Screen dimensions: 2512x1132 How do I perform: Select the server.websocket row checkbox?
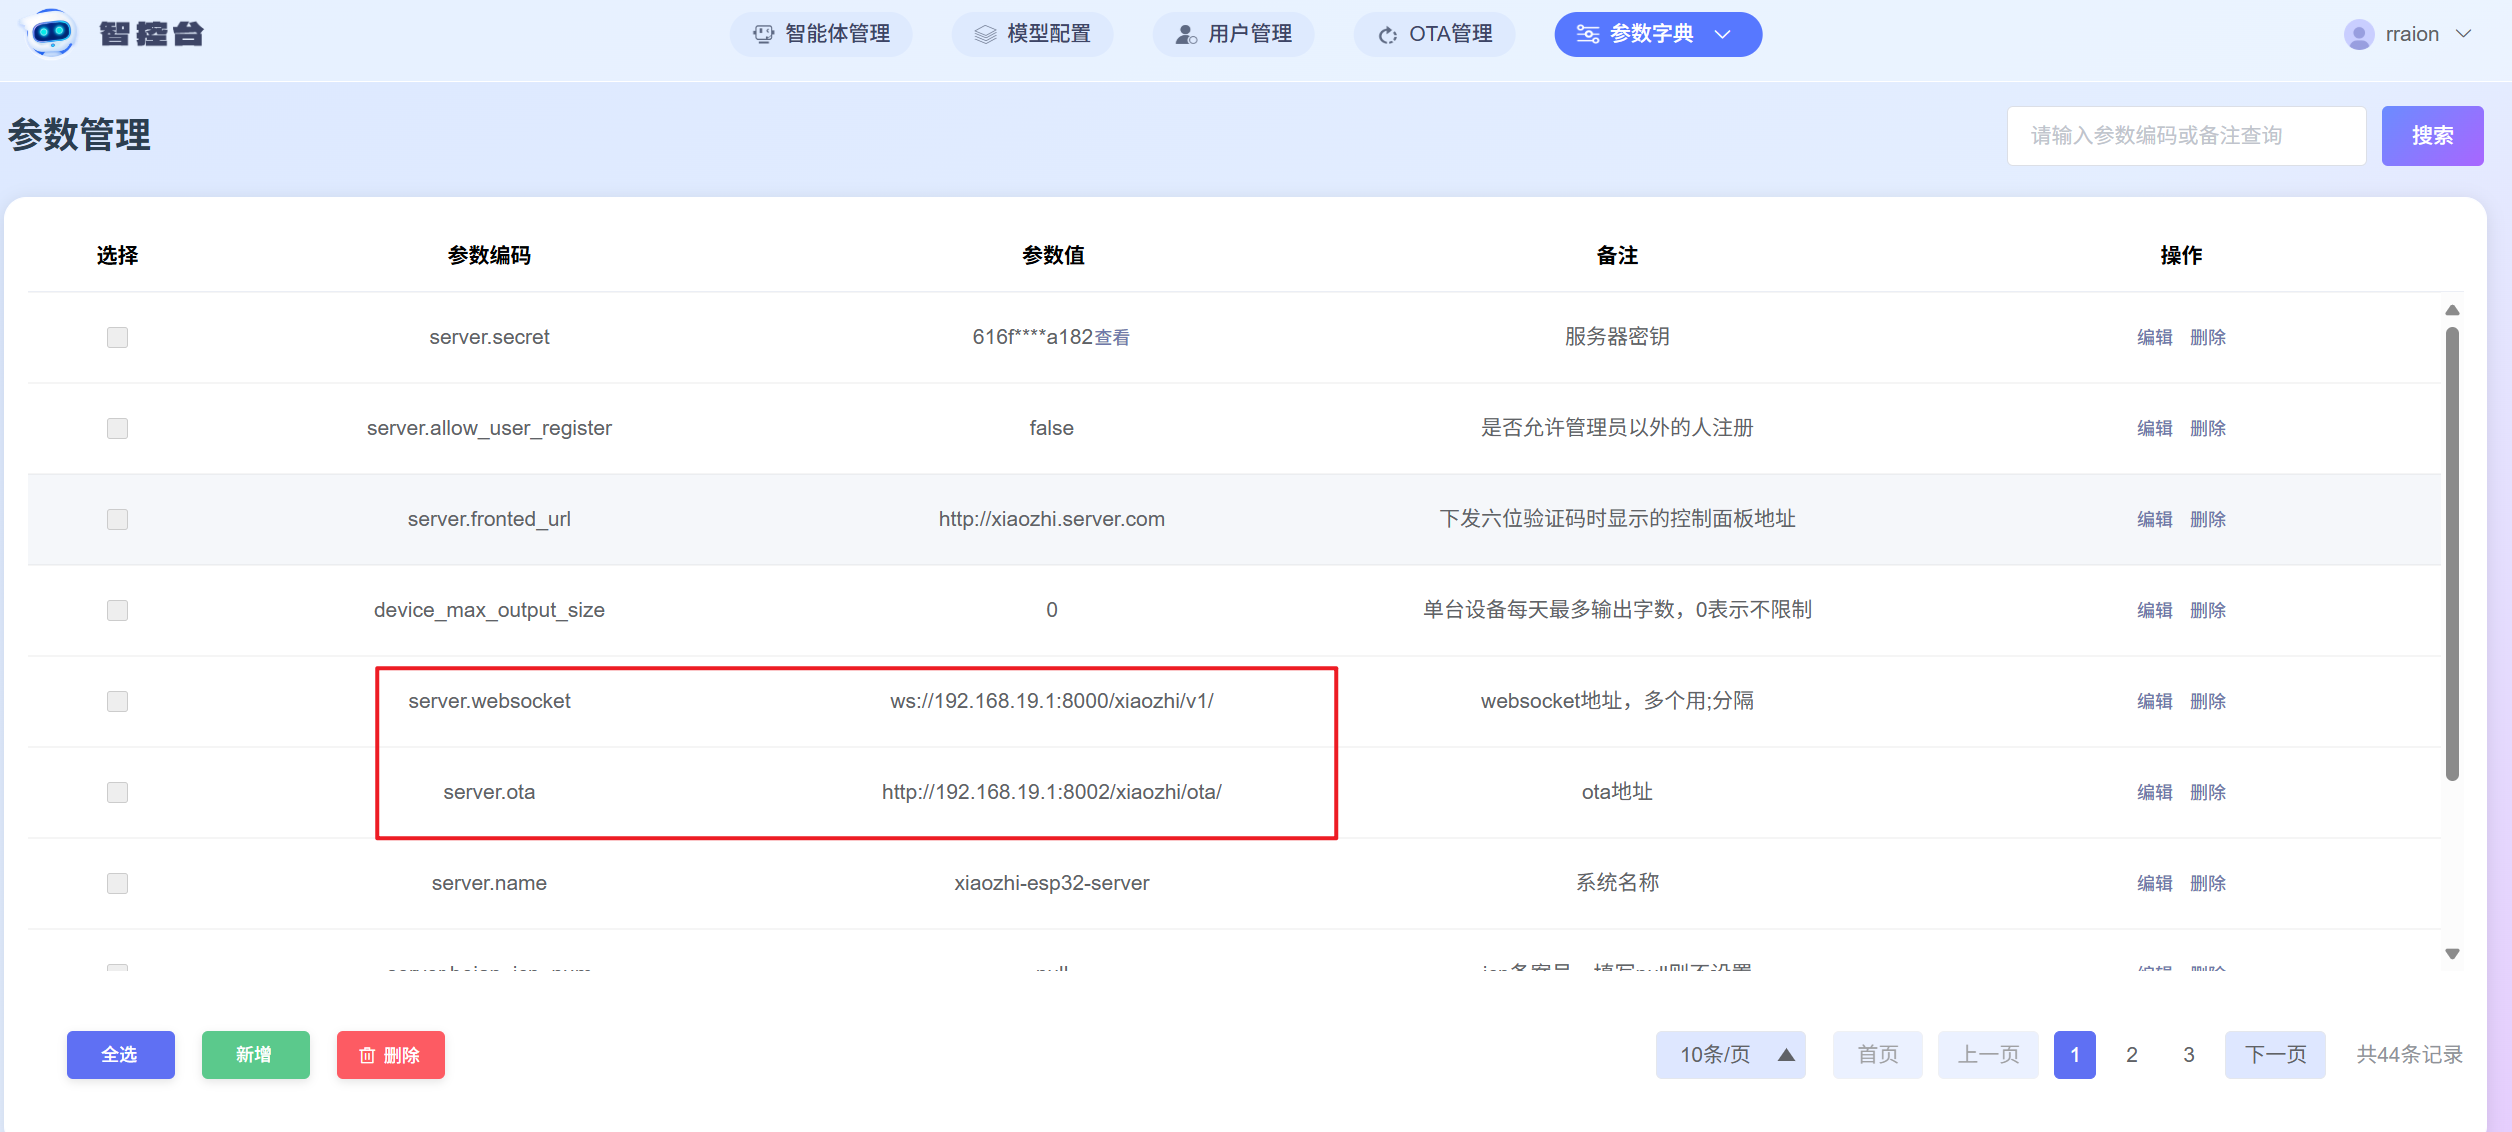(118, 701)
